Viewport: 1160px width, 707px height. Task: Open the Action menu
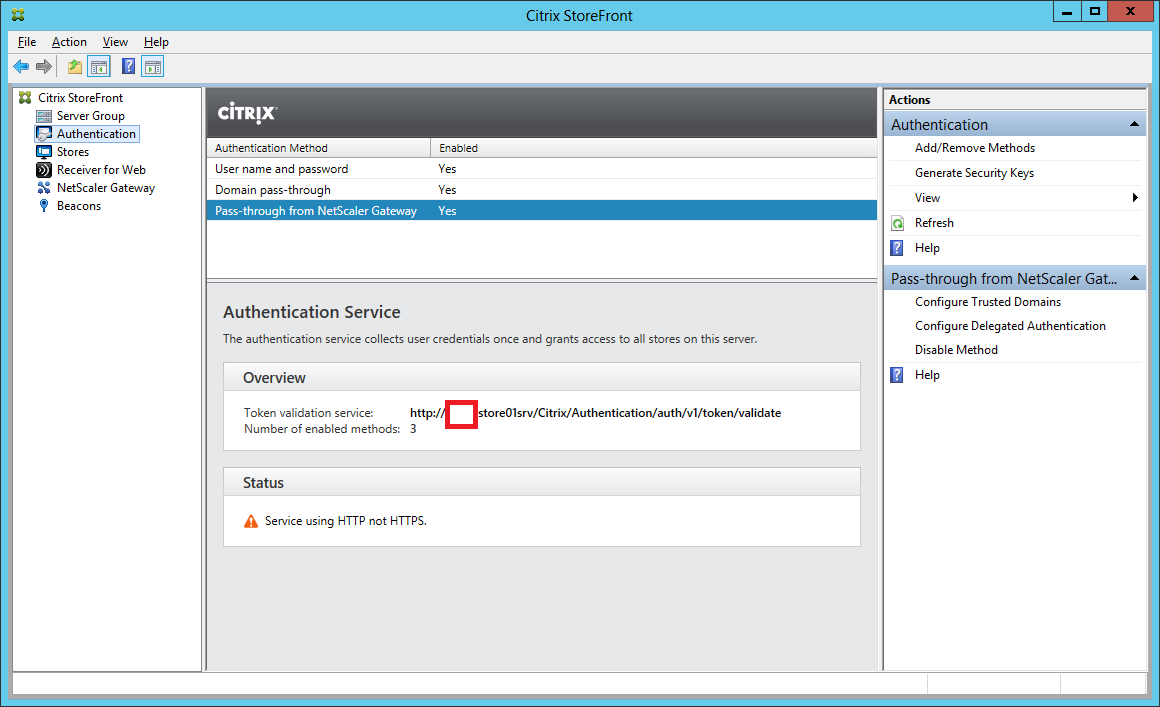pyautogui.click(x=69, y=42)
